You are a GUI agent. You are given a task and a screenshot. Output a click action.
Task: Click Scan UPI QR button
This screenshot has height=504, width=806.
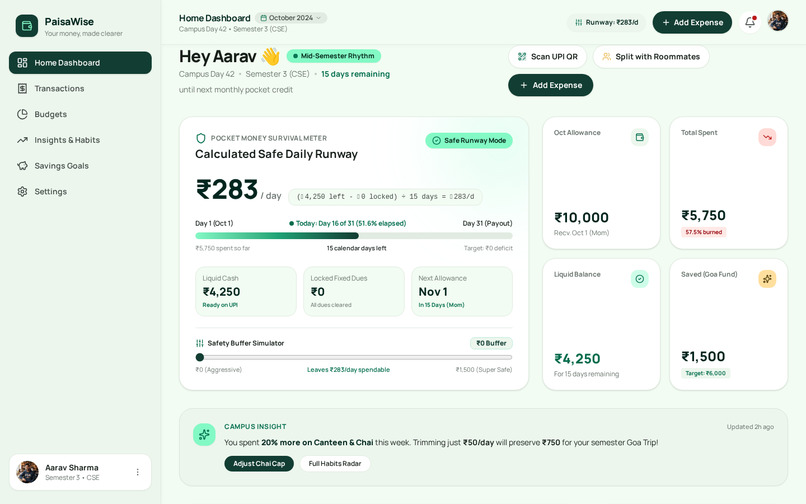point(548,57)
